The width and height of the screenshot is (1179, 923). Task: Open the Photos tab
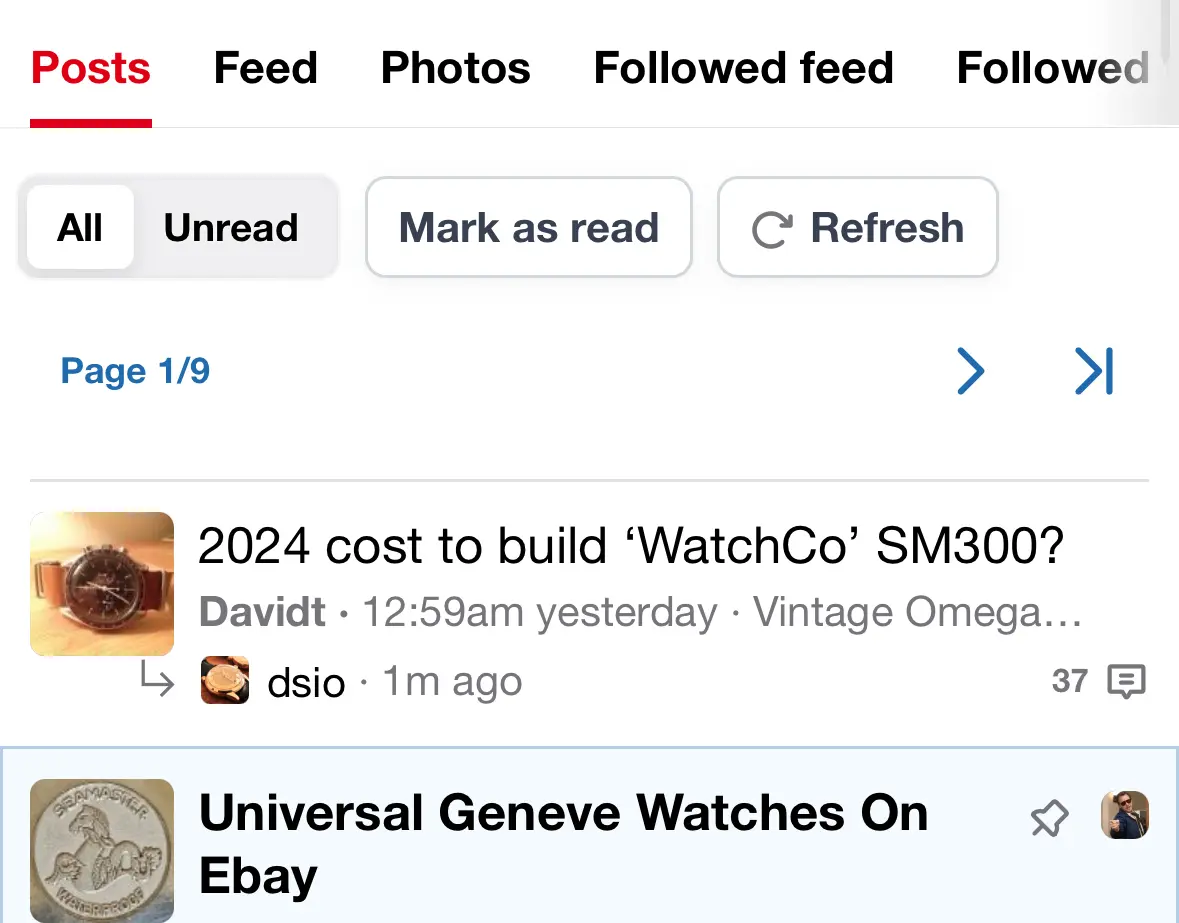[x=456, y=68]
